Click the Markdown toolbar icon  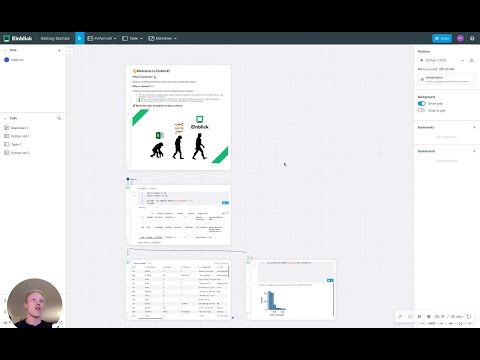tap(151, 38)
